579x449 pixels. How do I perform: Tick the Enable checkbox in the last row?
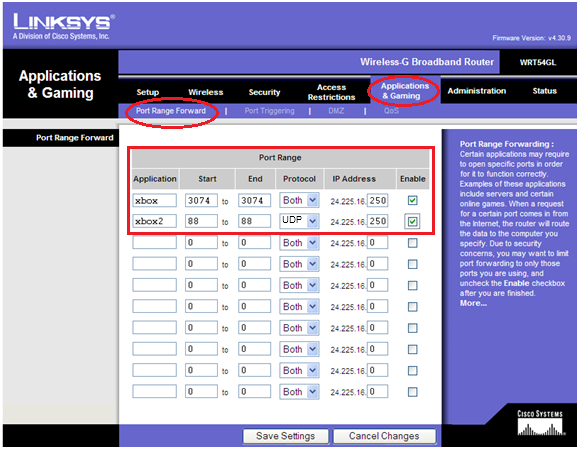pos(412,392)
